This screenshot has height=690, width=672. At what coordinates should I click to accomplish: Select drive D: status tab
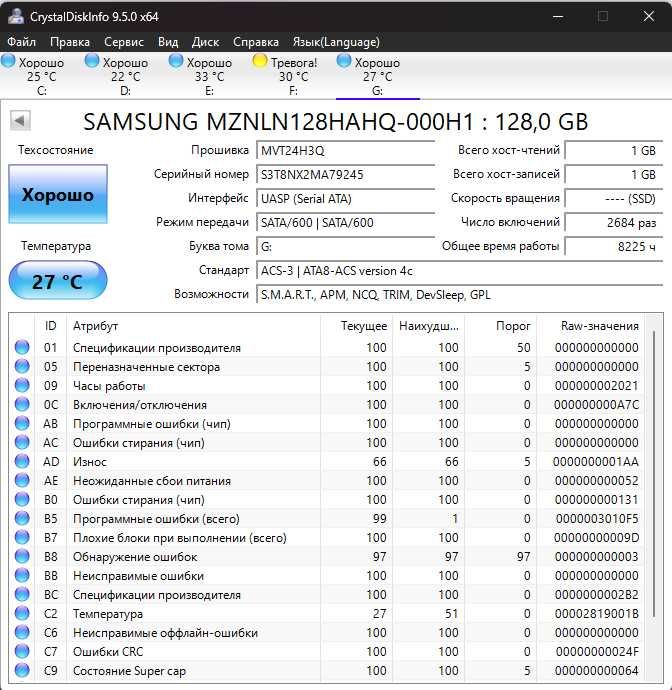click(x=125, y=76)
